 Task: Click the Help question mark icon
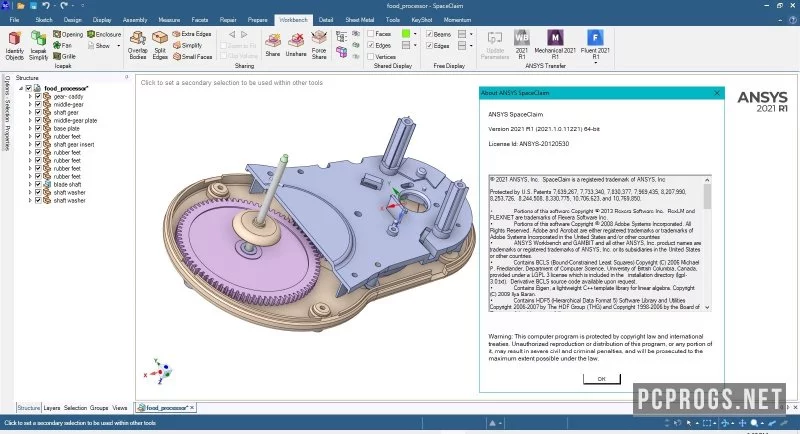(793, 20)
